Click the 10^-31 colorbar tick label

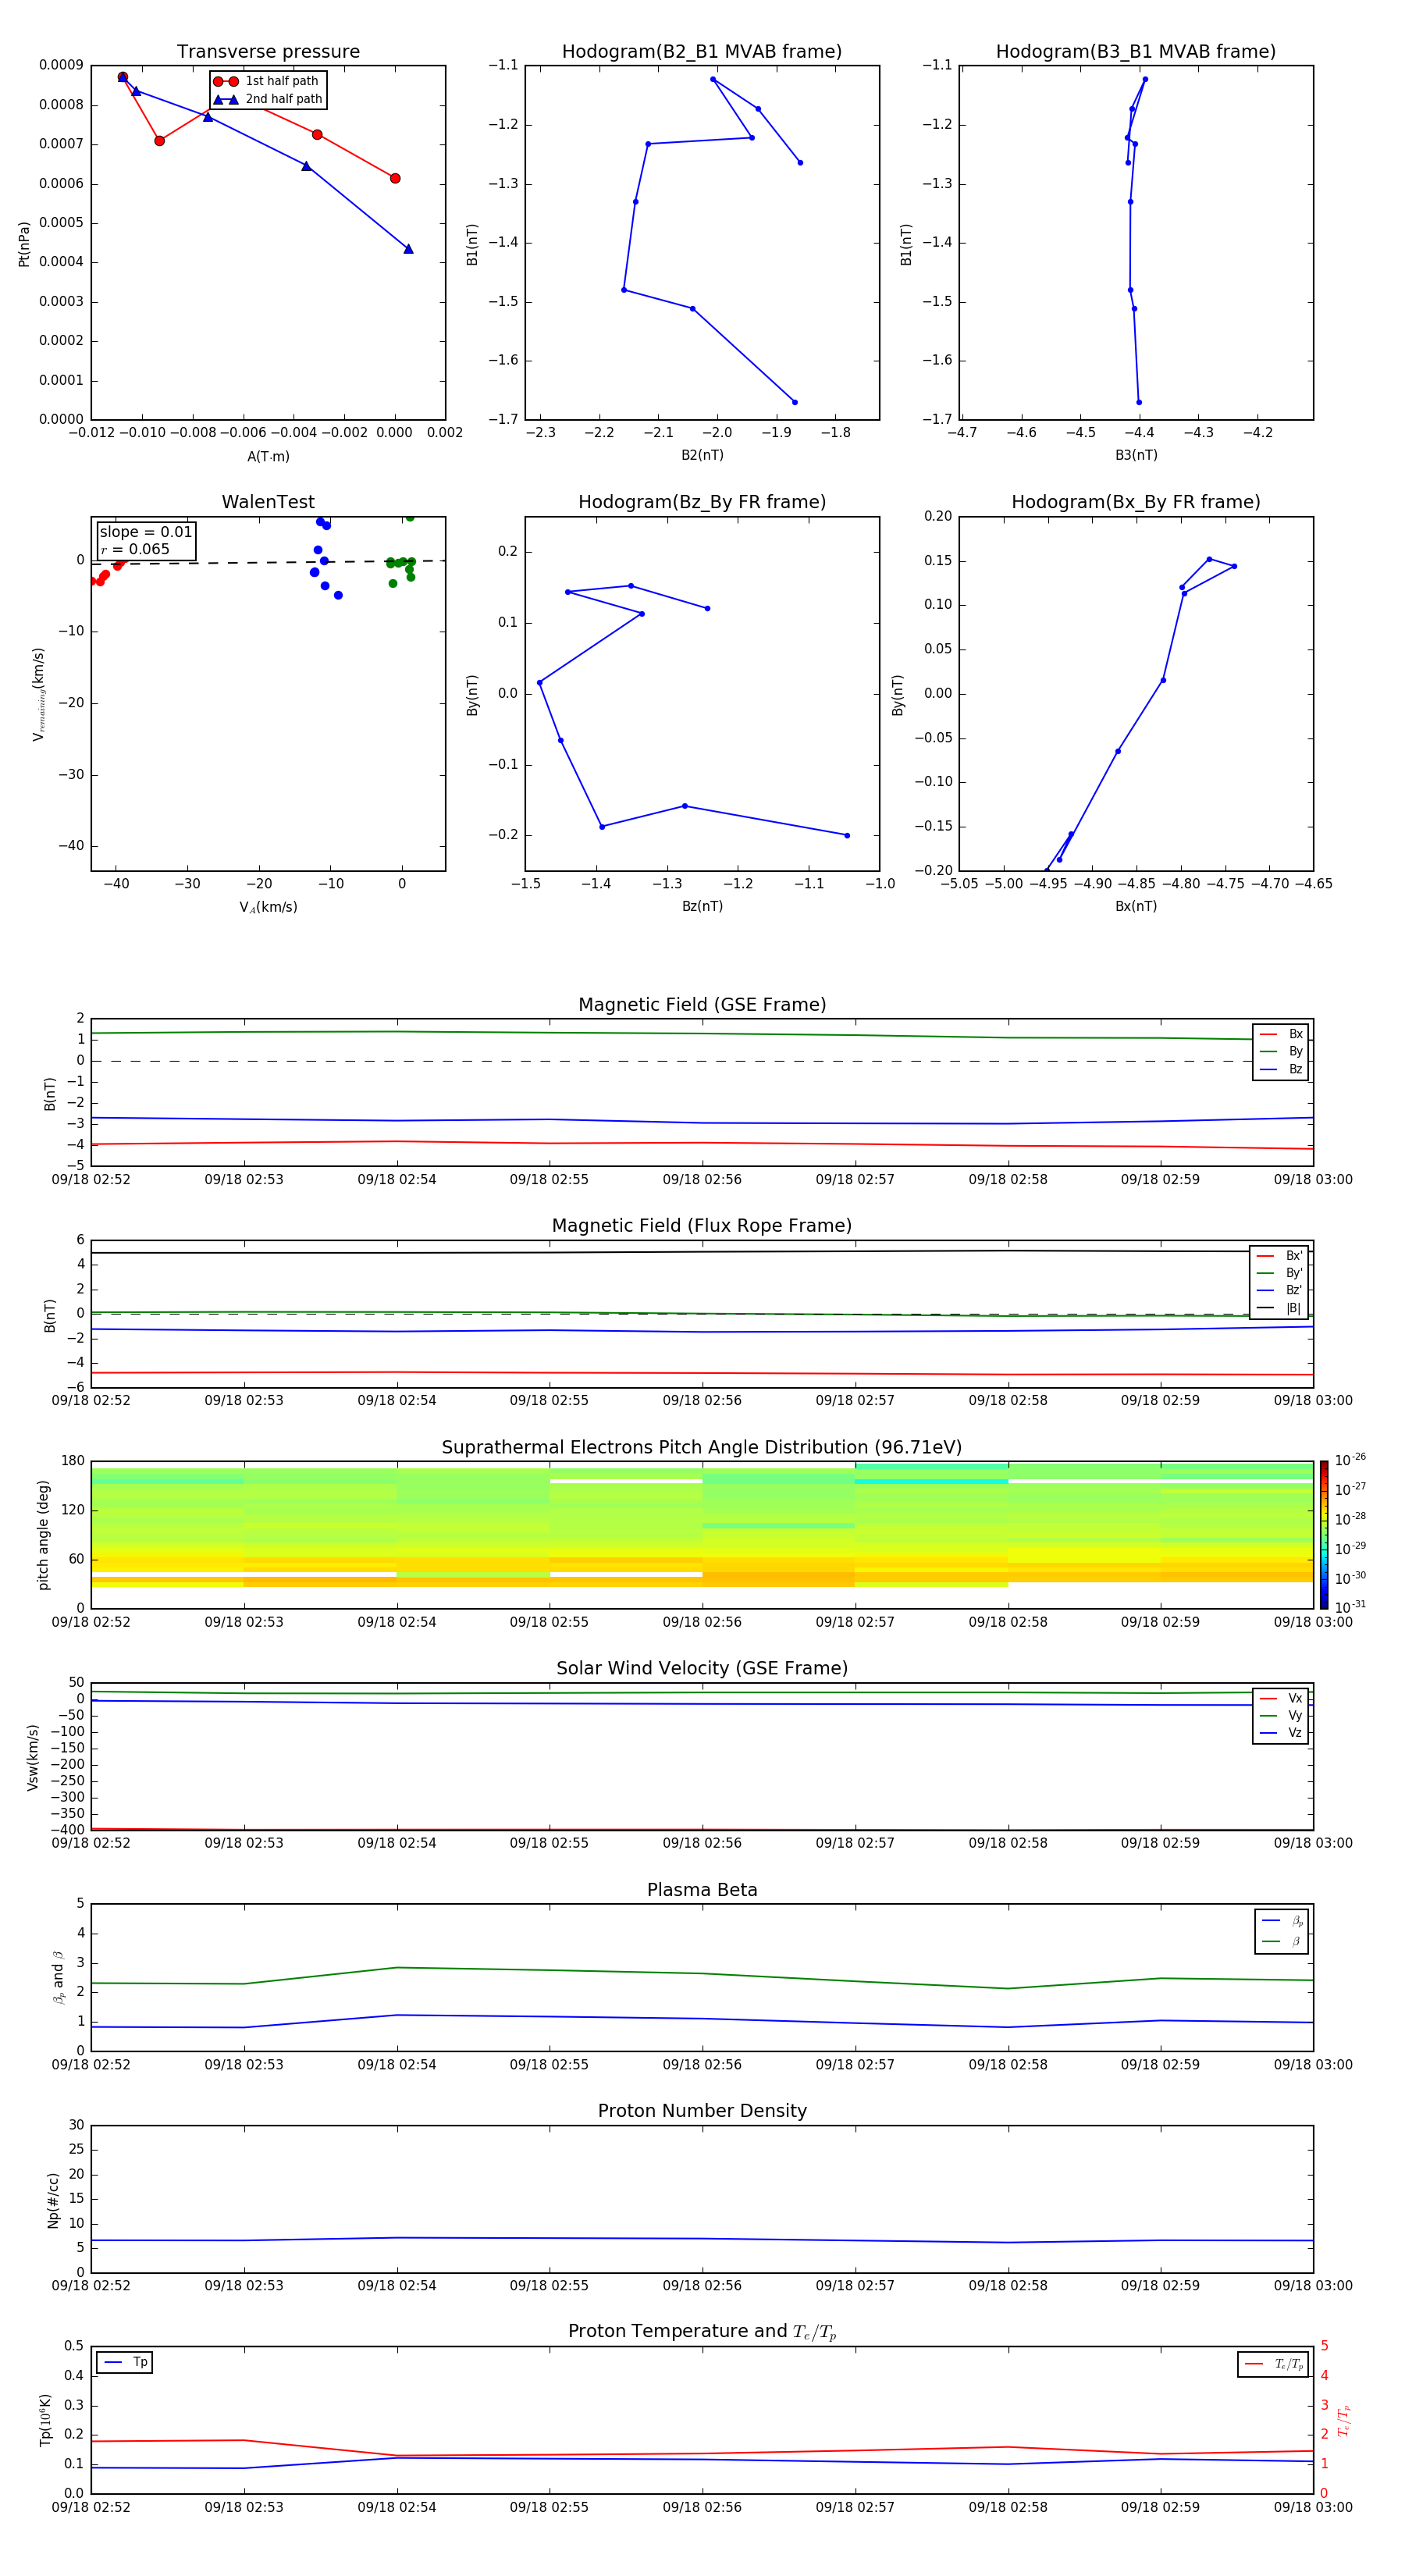1350,1607
